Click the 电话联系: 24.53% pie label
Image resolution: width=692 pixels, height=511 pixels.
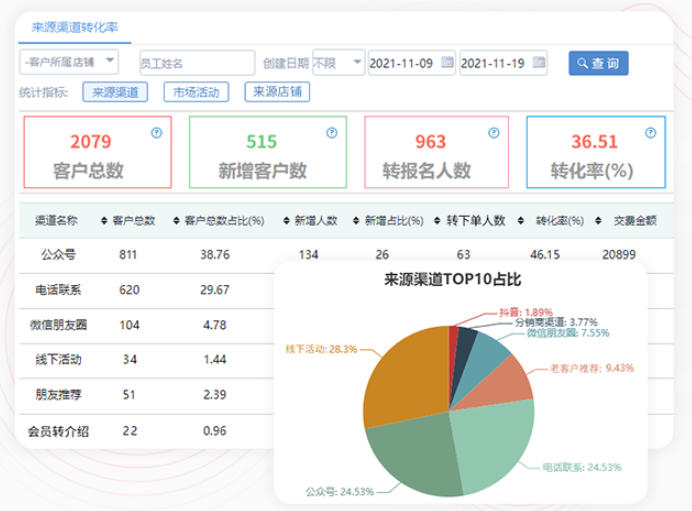point(582,467)
